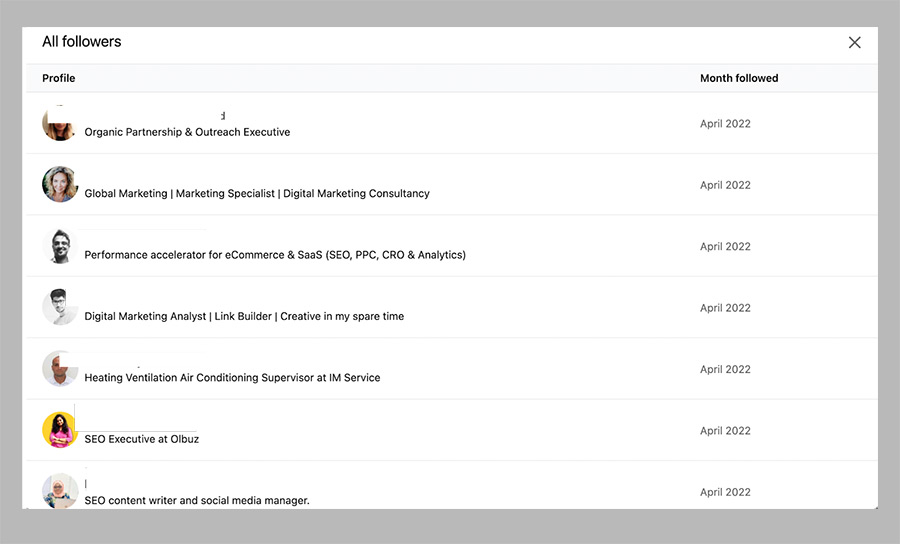
Task: Click the All followers dialog title
Action: point(82,42)
